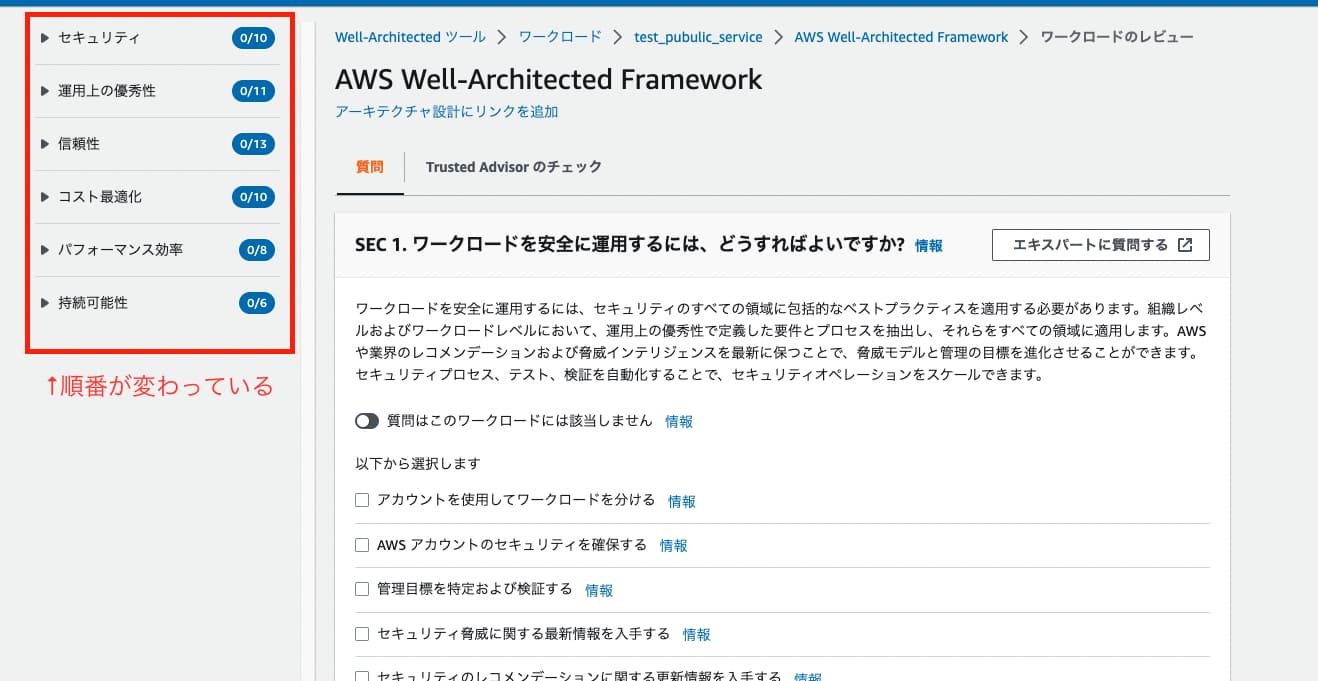Open 情報 for セキュリティ脅威に関する最新情報を入手する
This screenshot has width=1318, height=681.
697,635
